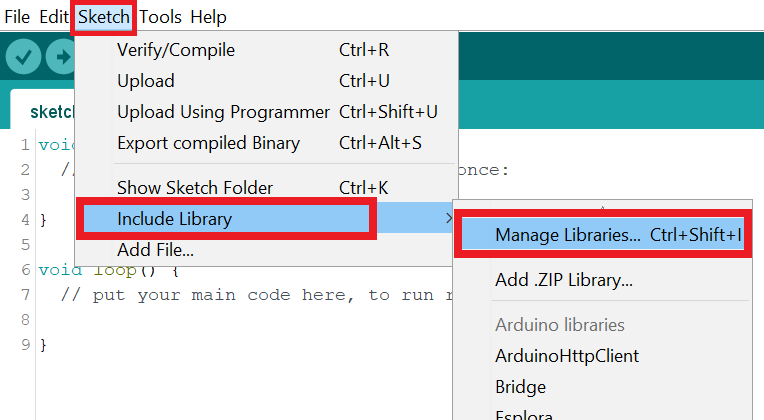Select the plain Upload menu entry
This screenshot has height=420, width=764.
[x=146, y=81]
